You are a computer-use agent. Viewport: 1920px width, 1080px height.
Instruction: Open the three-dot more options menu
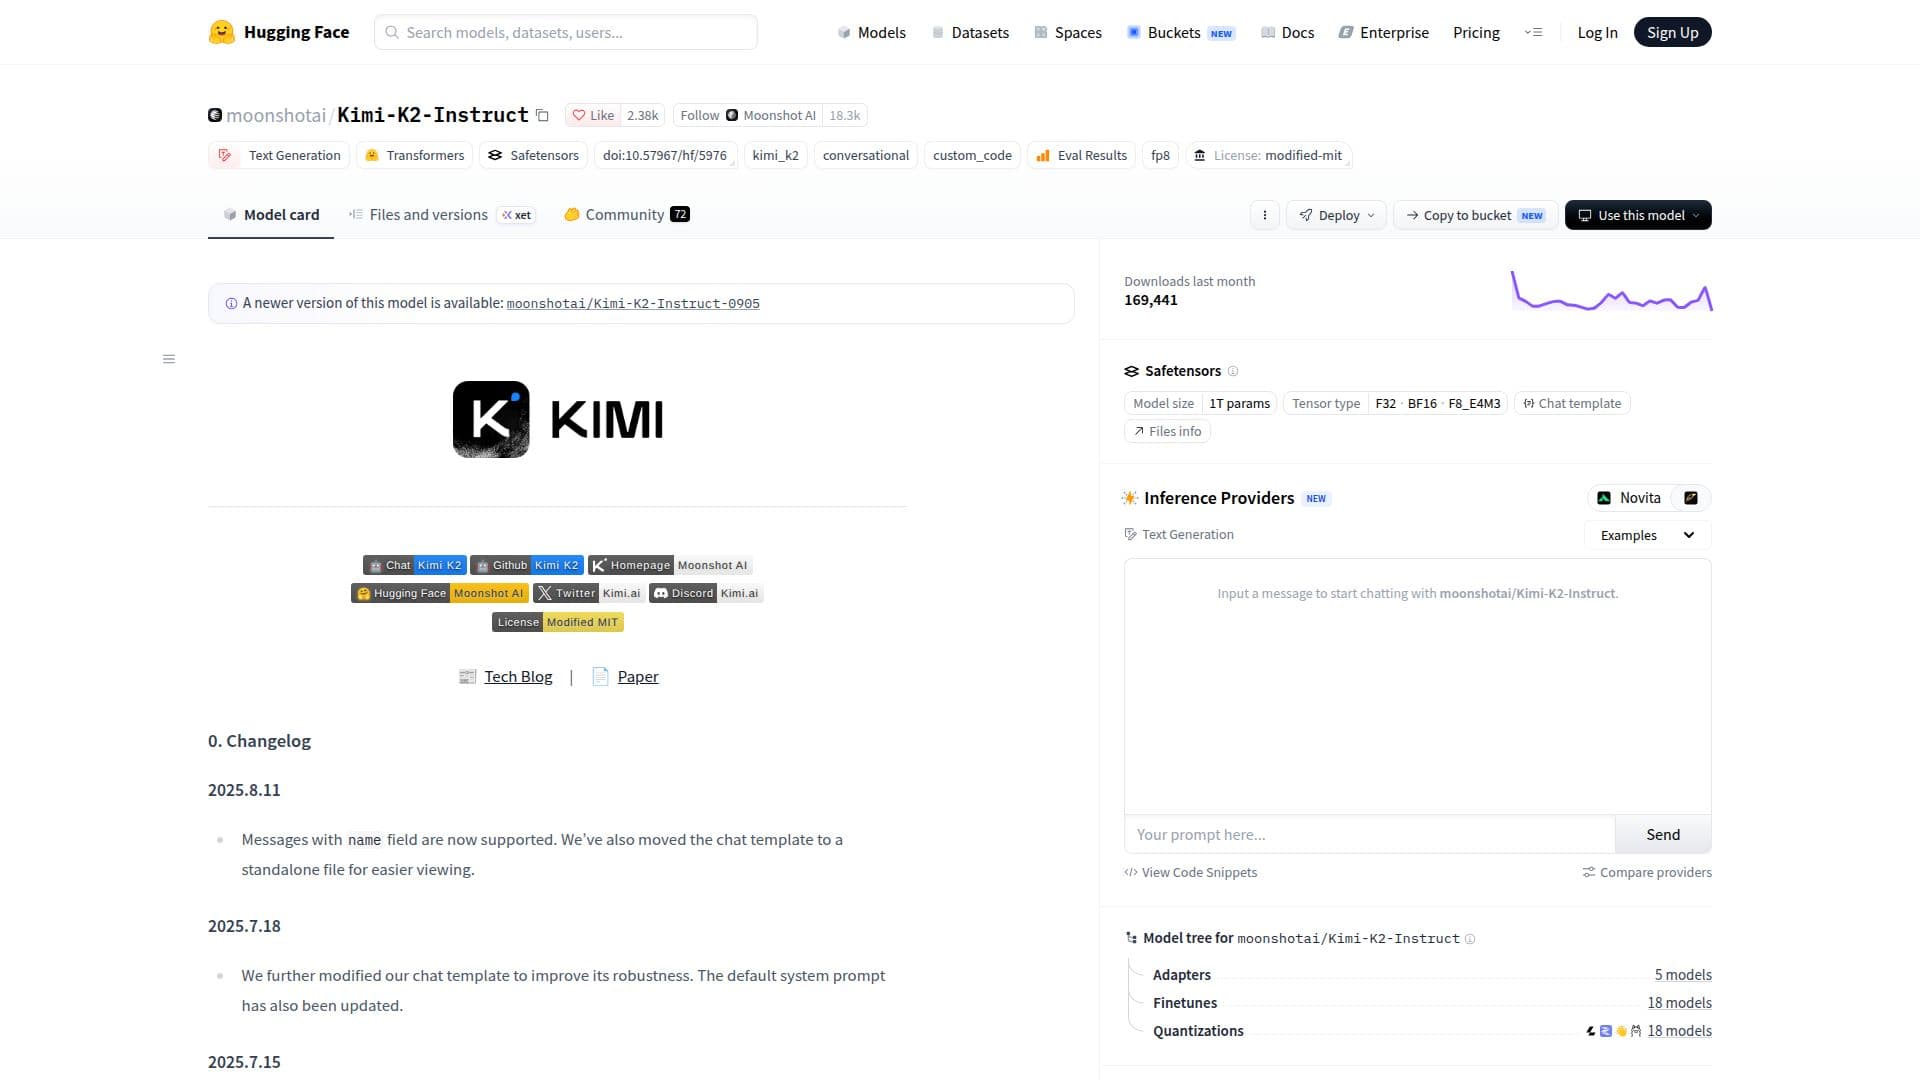[1264, 215]
